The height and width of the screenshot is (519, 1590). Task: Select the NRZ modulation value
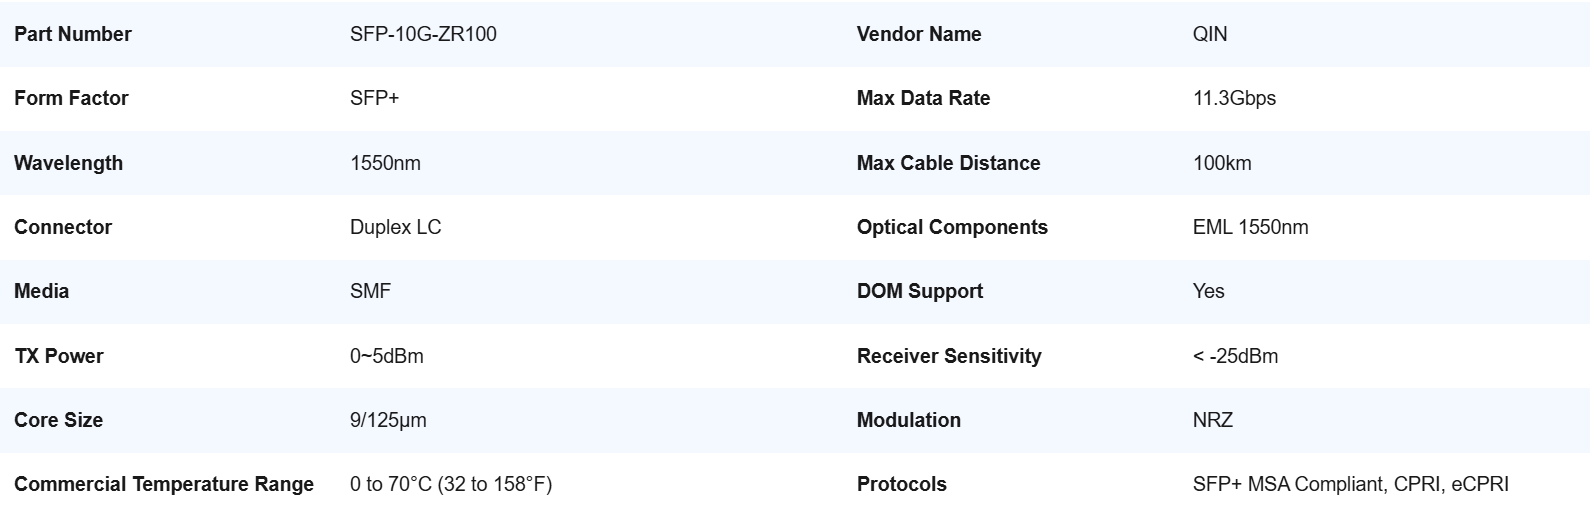click(x=1213, y=420)
